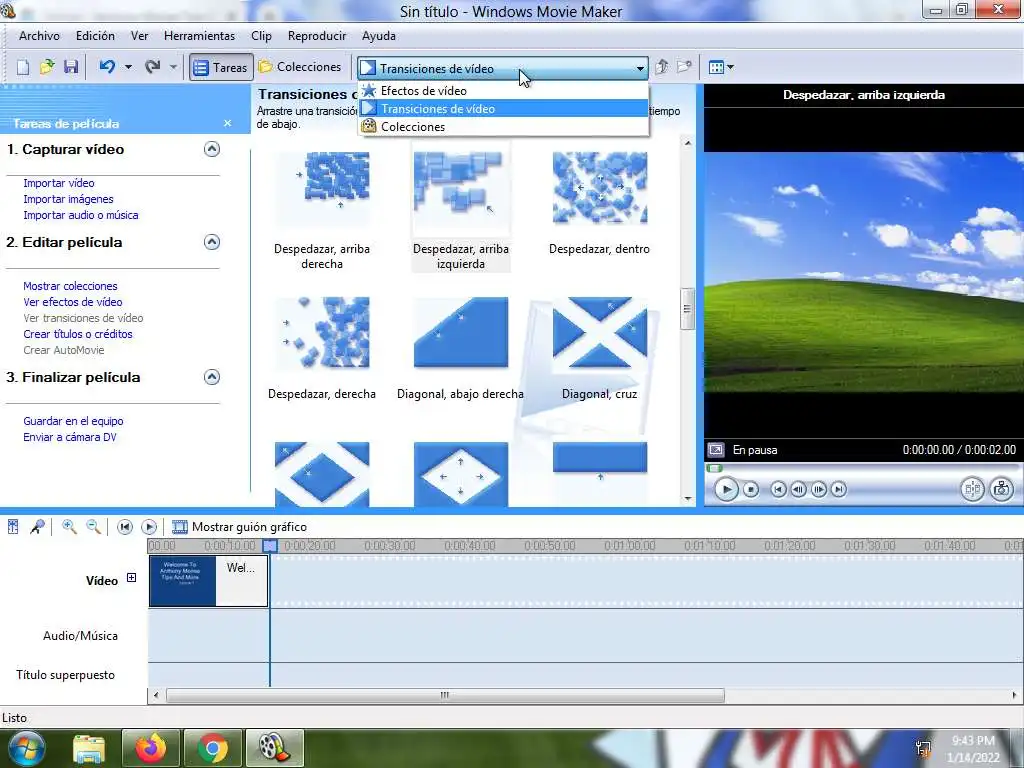Click the Zoom Timeline In magnifier
1024x768 pixels.
69,527
